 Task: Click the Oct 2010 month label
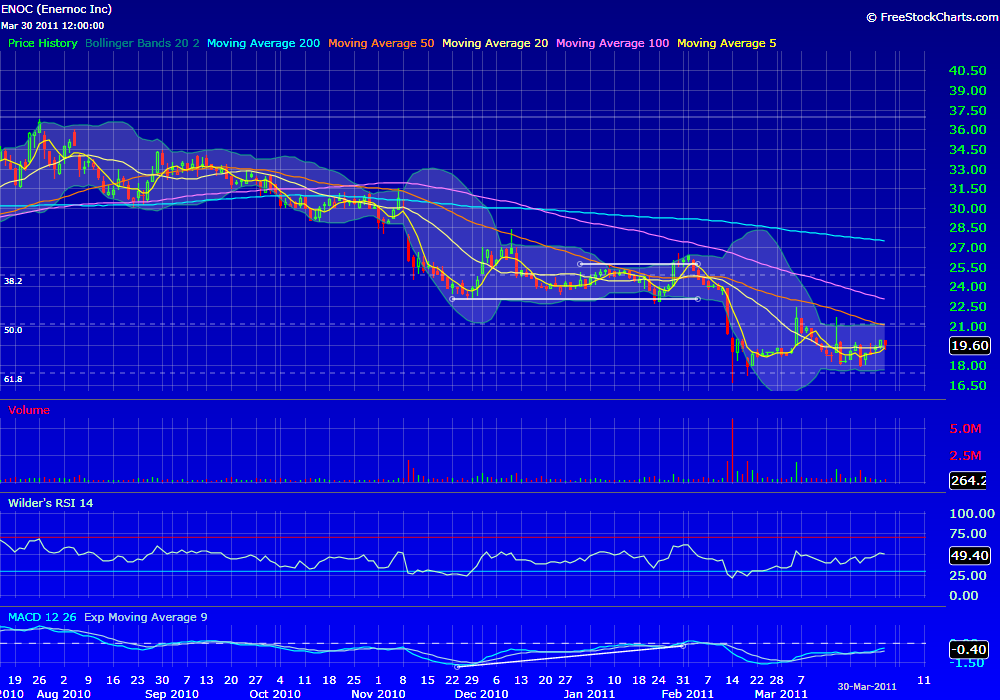click(275, 694)
